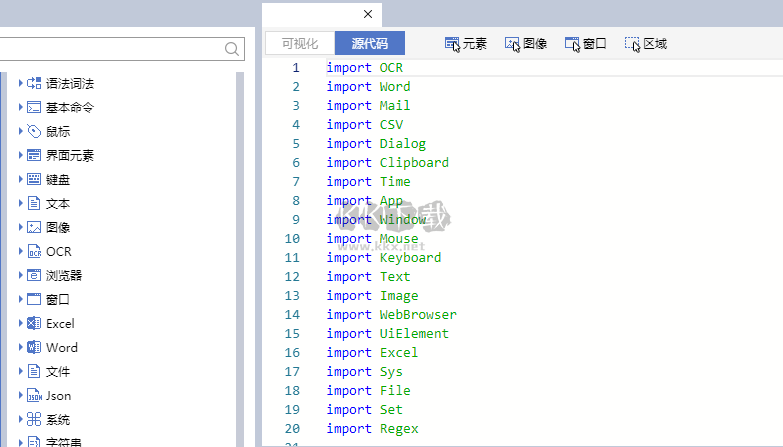Click line number 14 in gutter

click(x=292, y=315)
